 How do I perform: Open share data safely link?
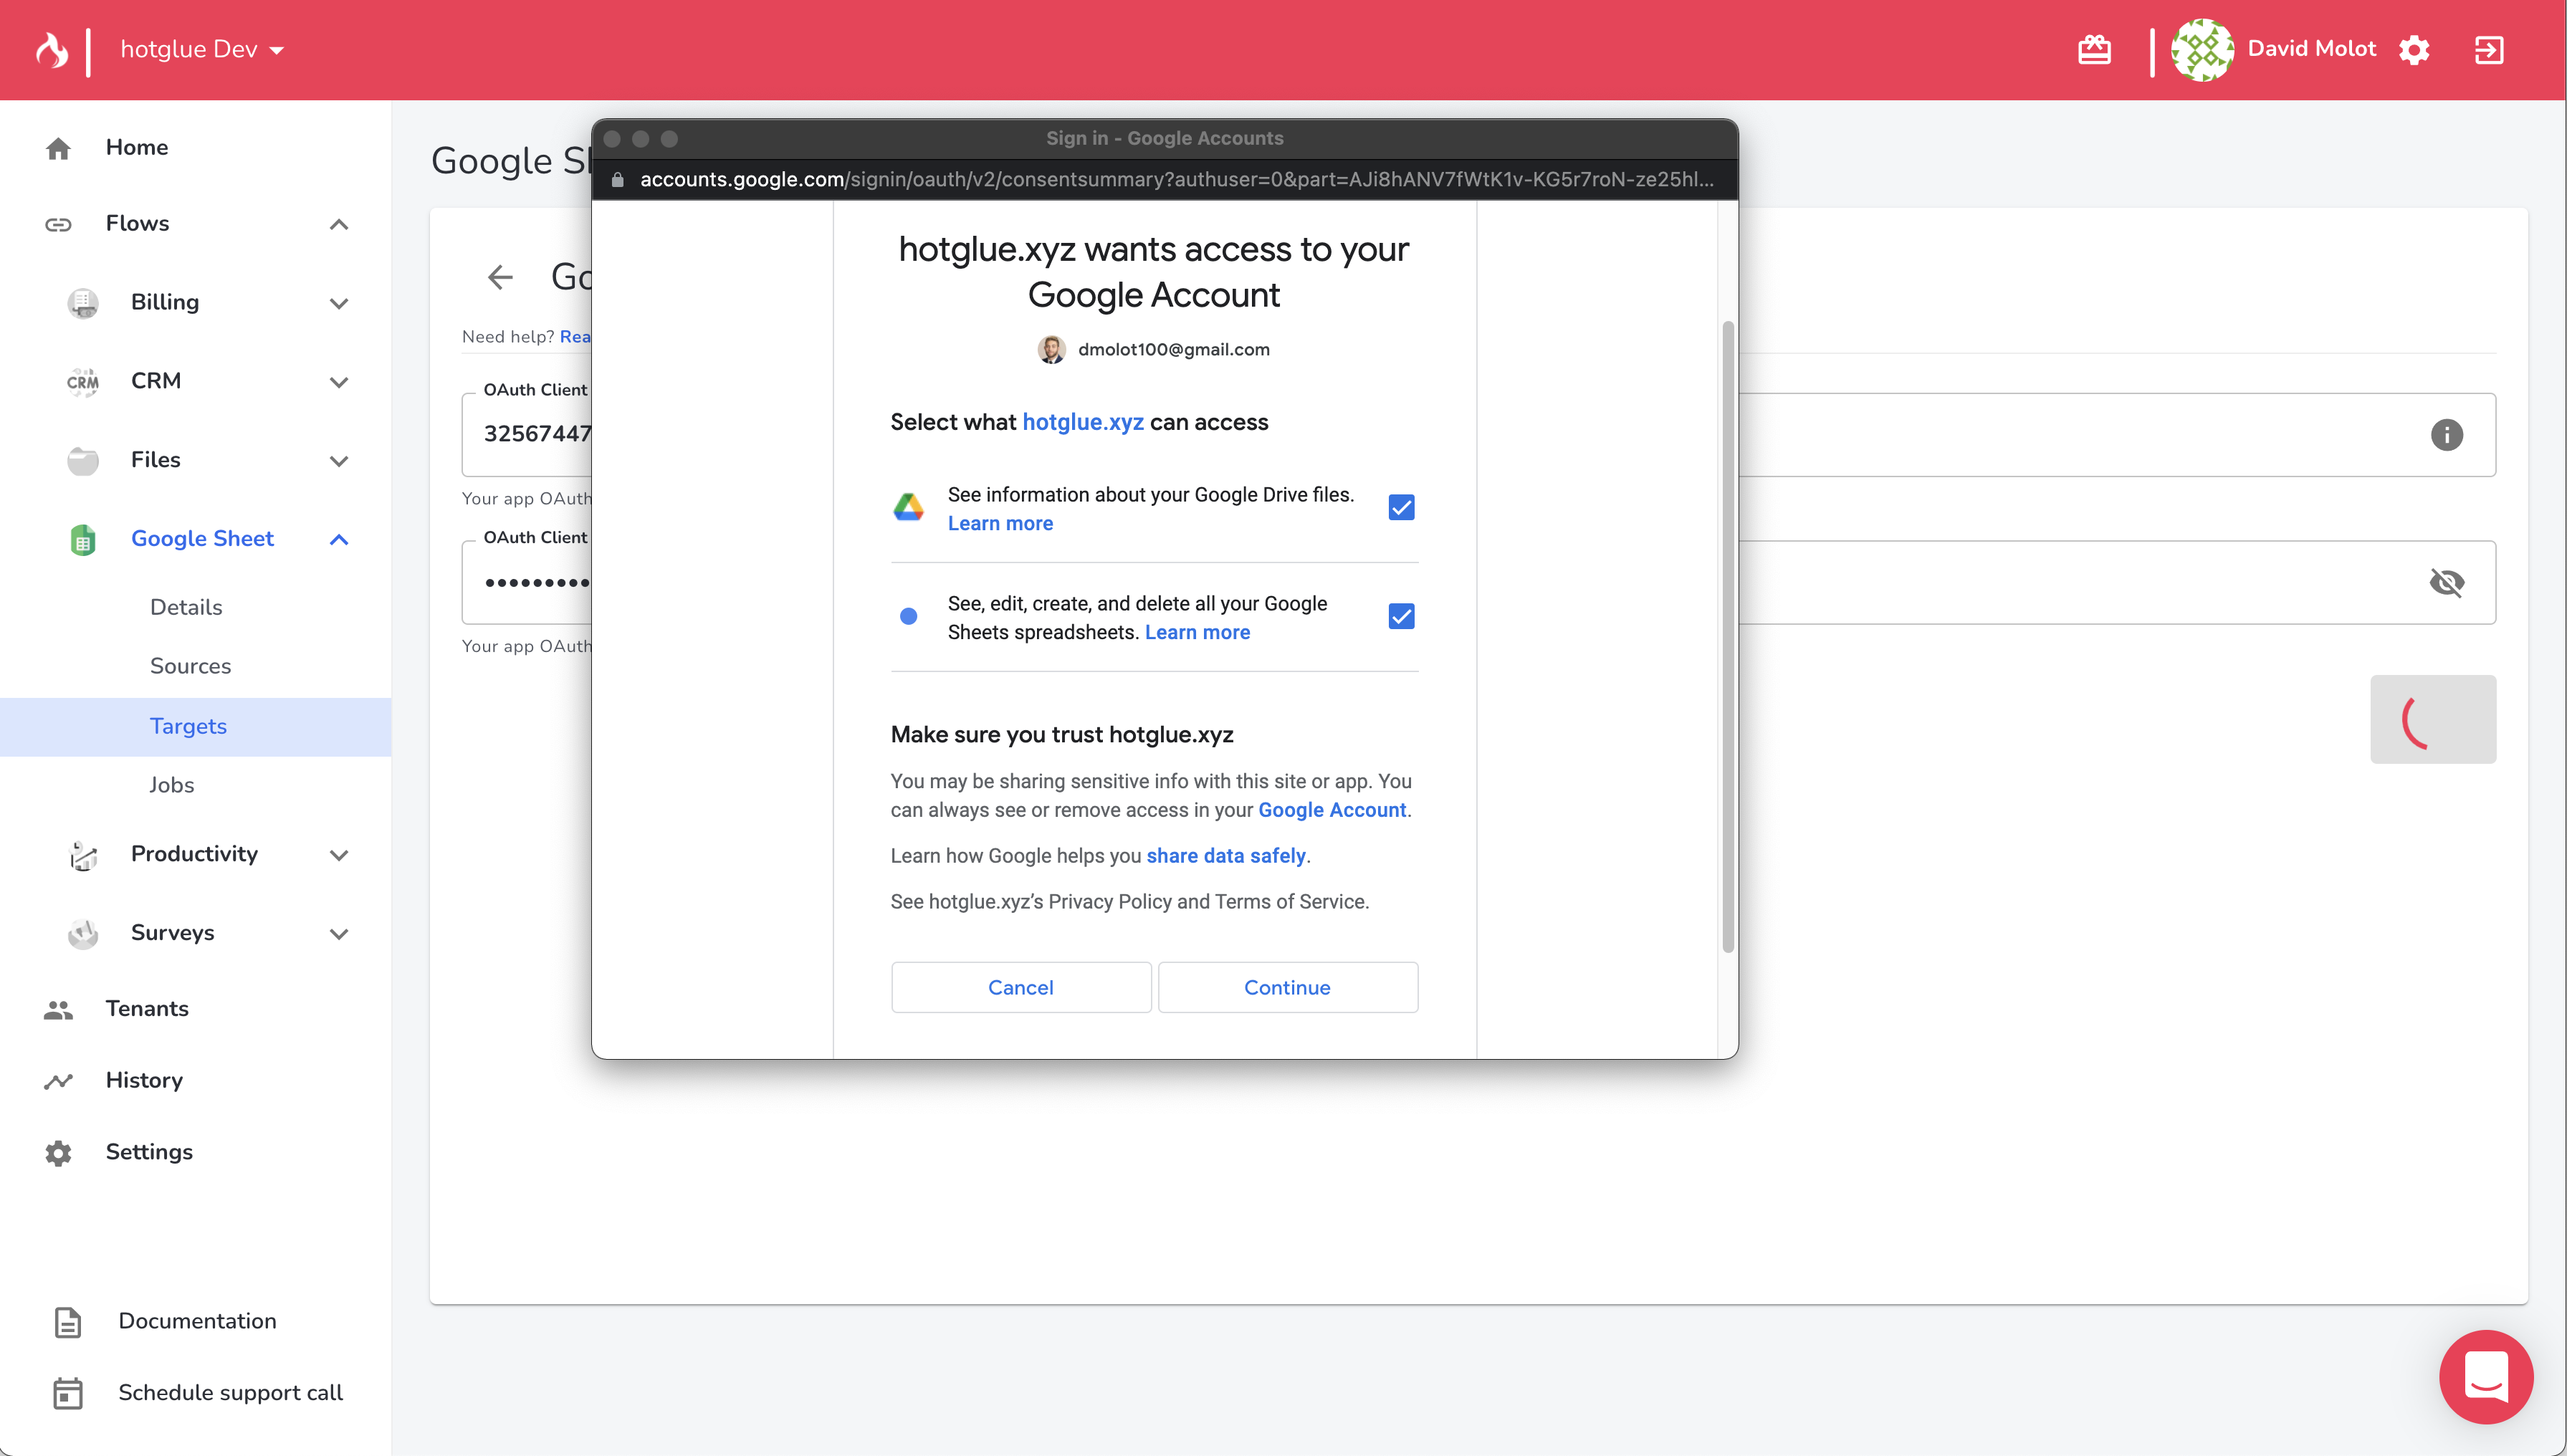click(1225, 856)
